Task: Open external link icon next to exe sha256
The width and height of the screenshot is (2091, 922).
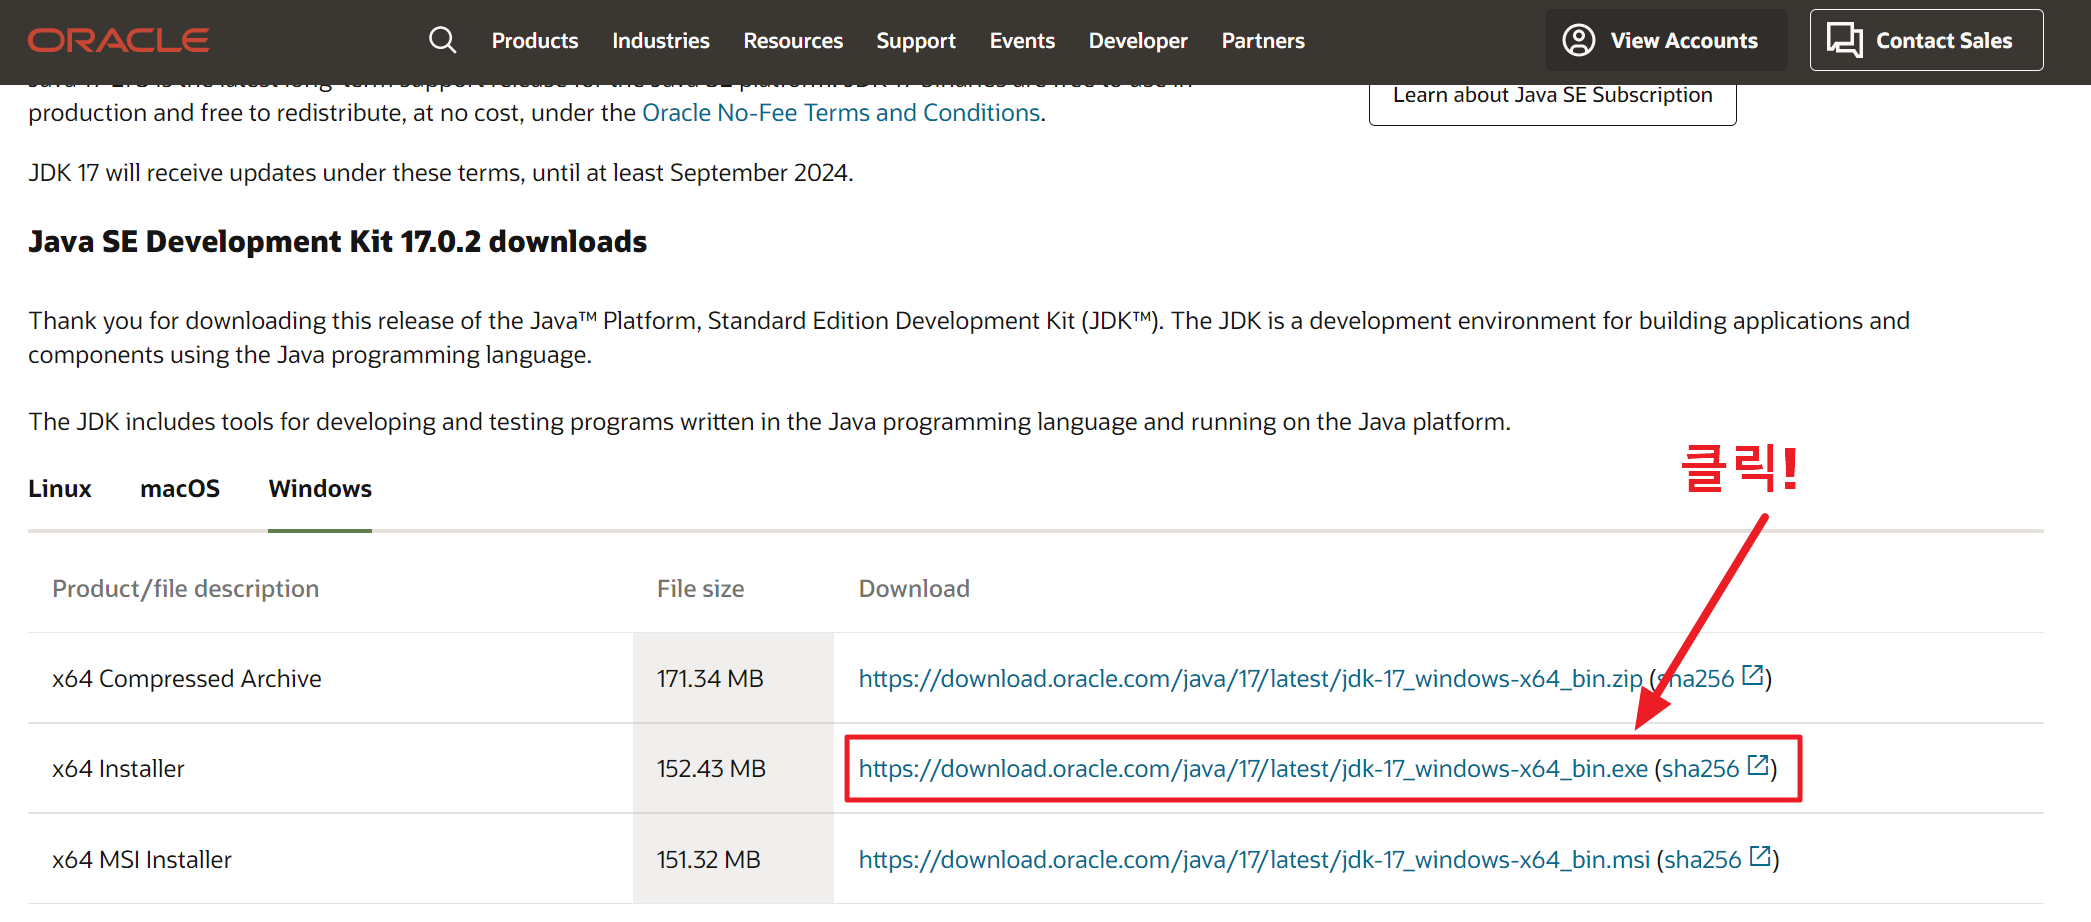Action: [x=1758, y=765]
